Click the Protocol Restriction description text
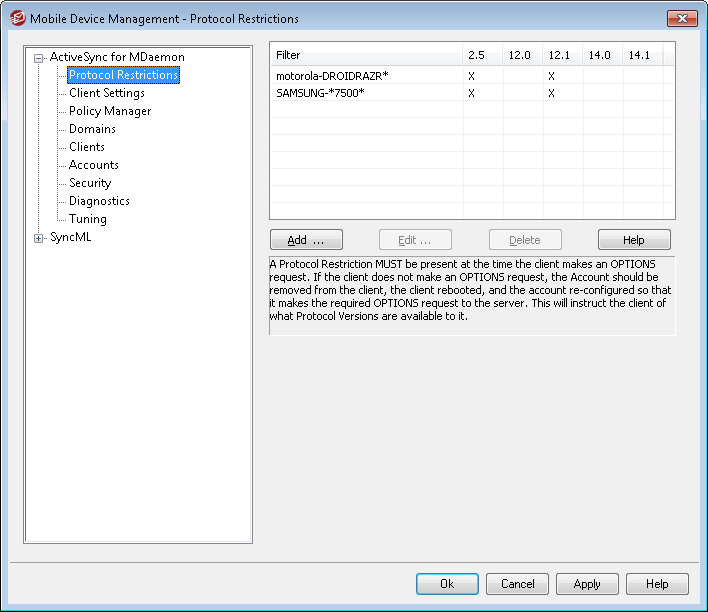 click(470, 290)
